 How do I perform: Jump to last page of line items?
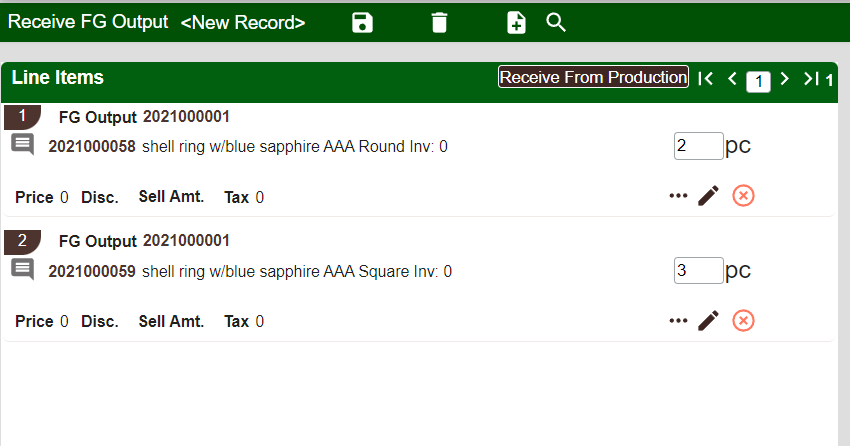811,79
